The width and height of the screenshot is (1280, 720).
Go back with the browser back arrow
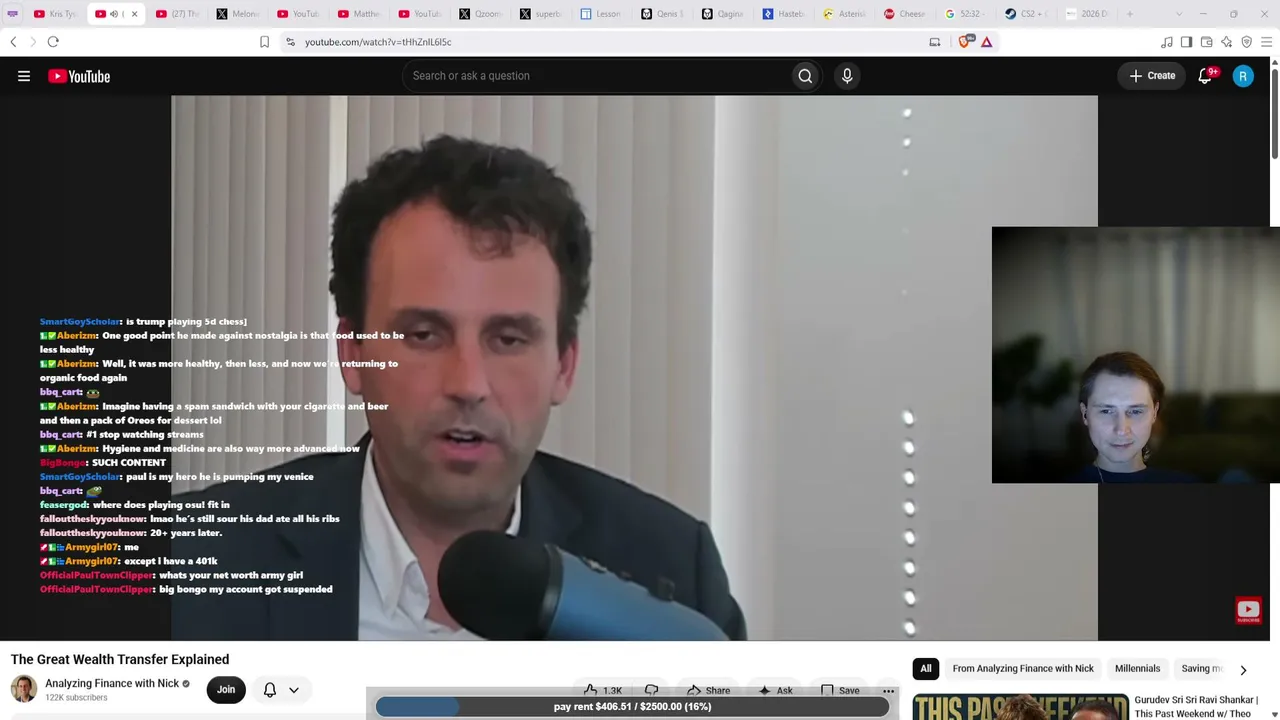[13, 42]
